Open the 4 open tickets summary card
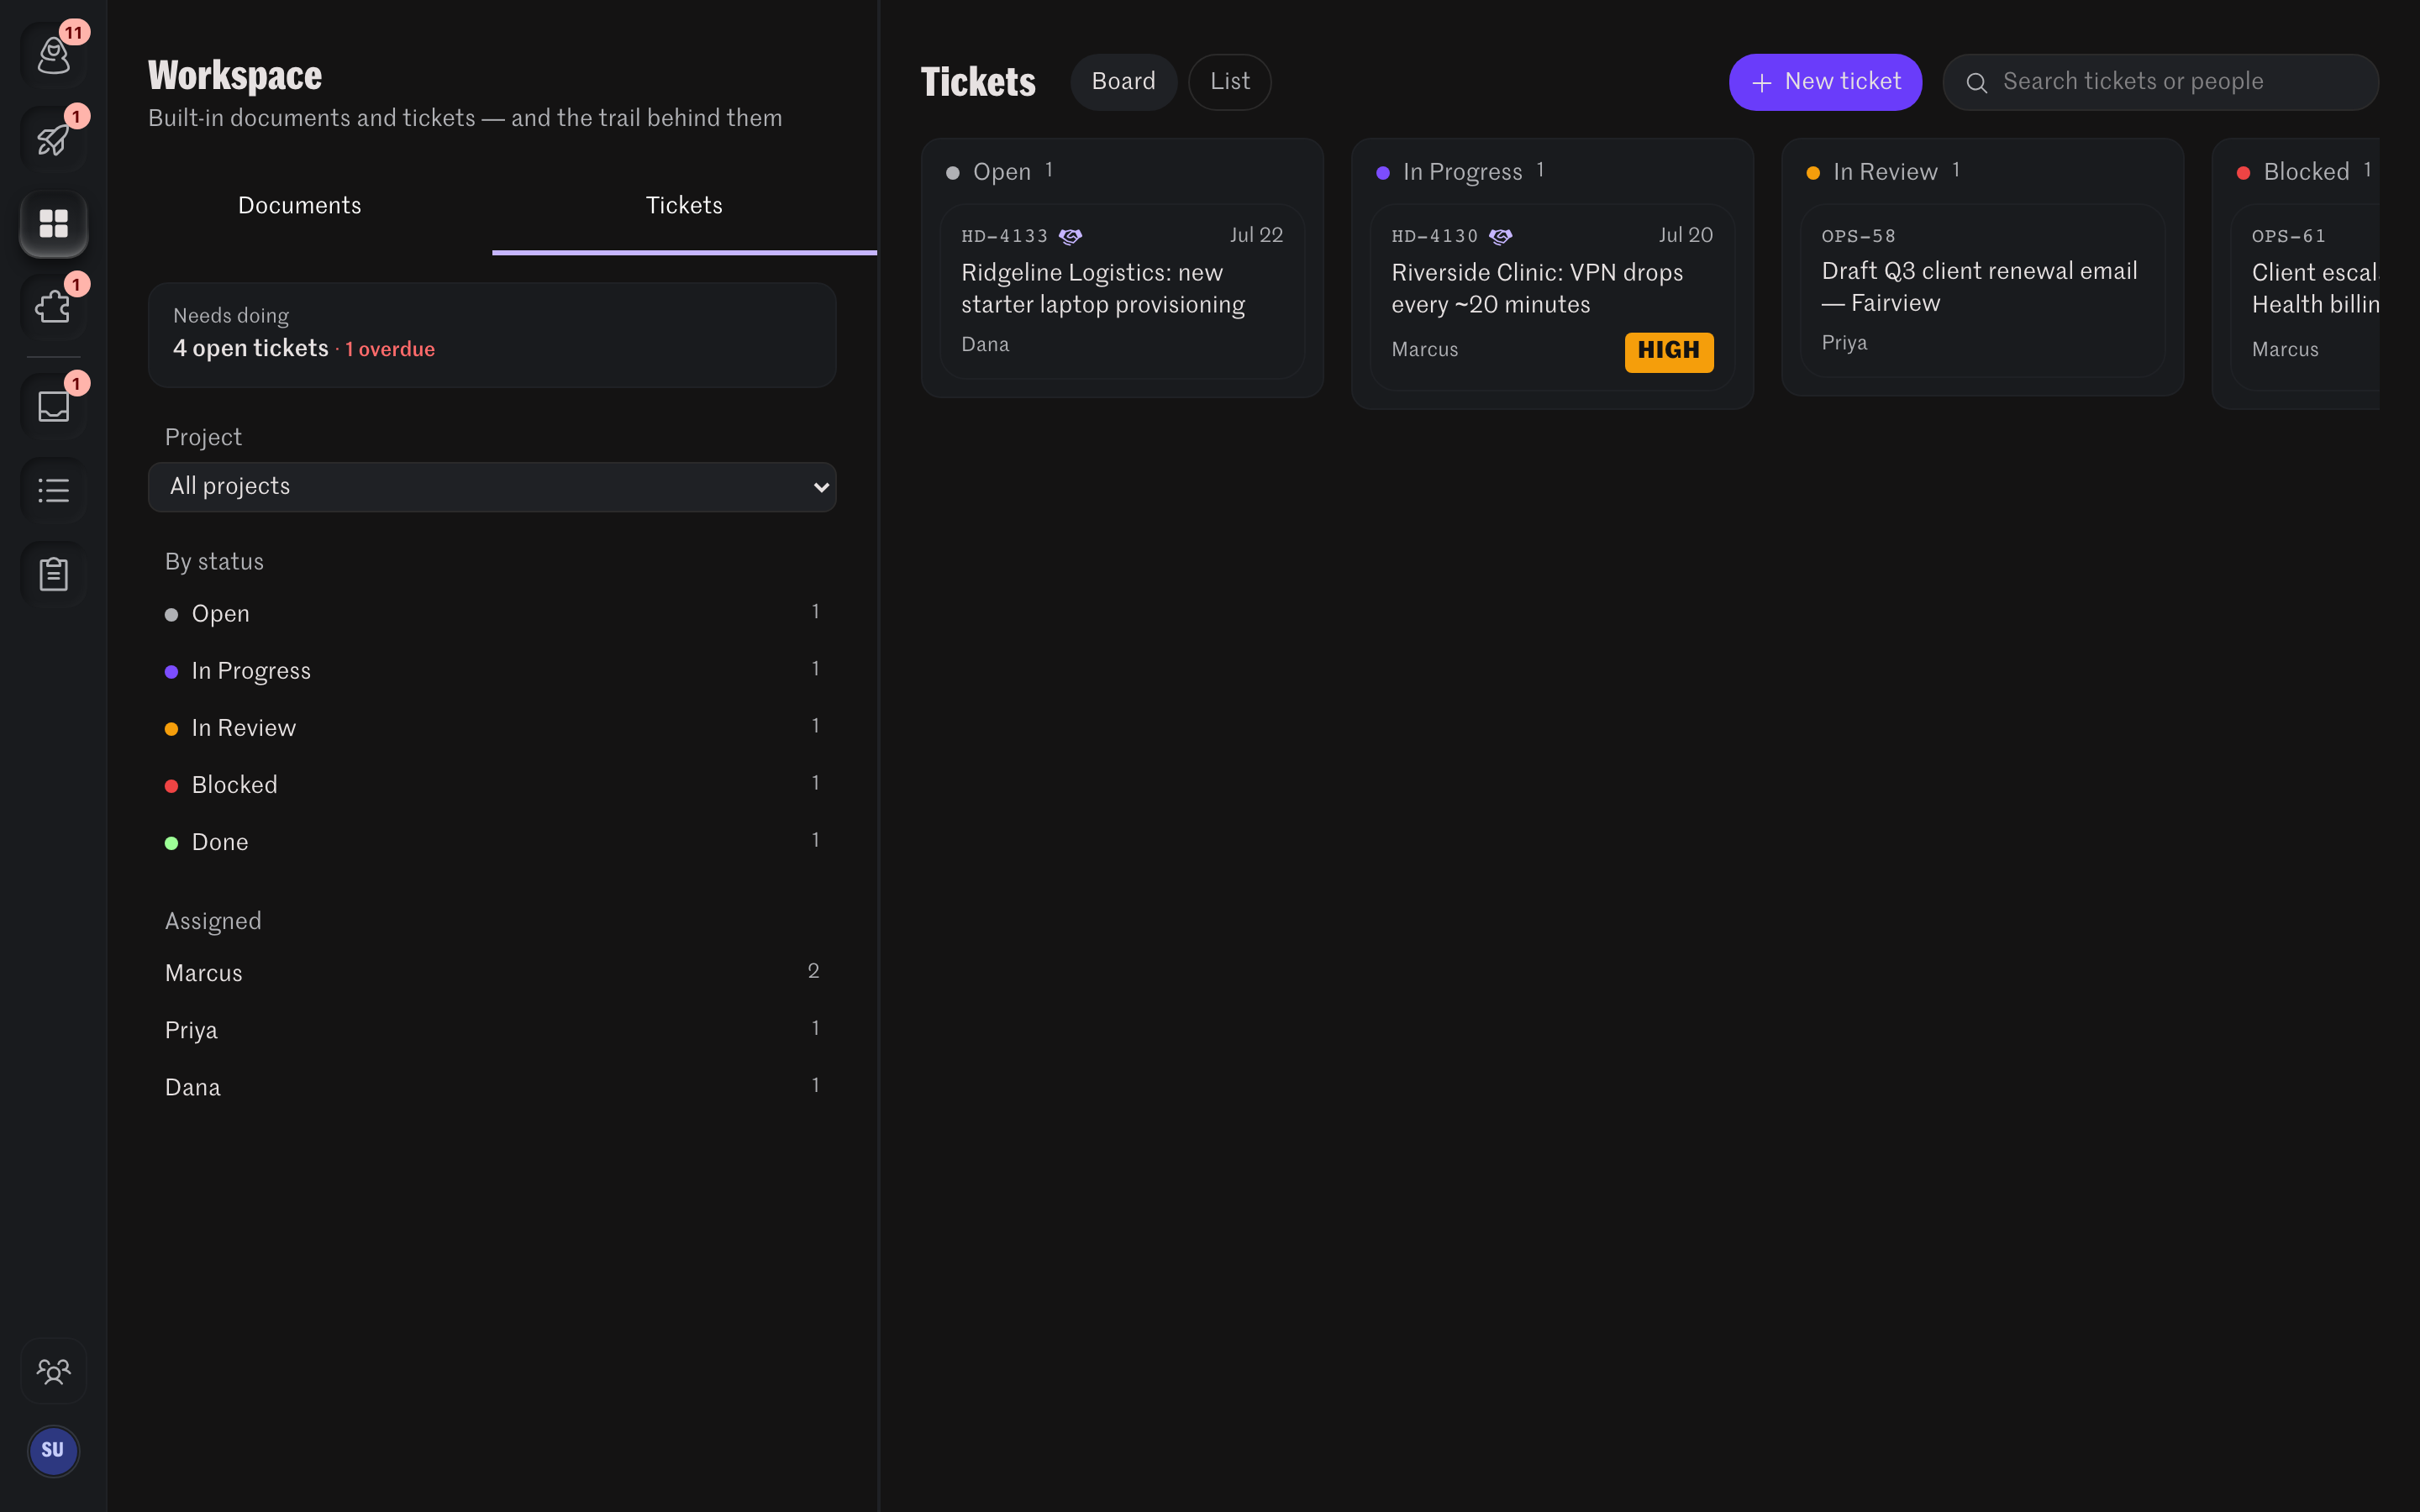Image resolution: width=2420 pixels, height=1512 pixels. click(492, 334)
